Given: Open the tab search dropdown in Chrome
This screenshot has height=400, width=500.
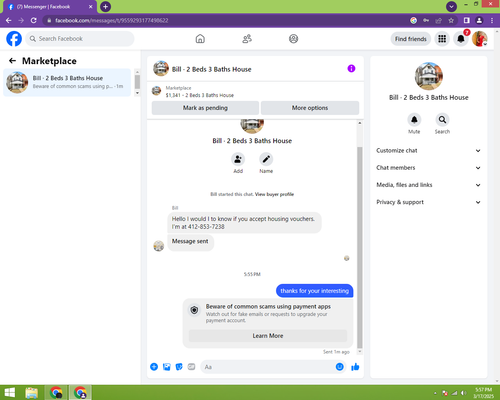Looking at the screenshot, I should (x=451, y=6).
